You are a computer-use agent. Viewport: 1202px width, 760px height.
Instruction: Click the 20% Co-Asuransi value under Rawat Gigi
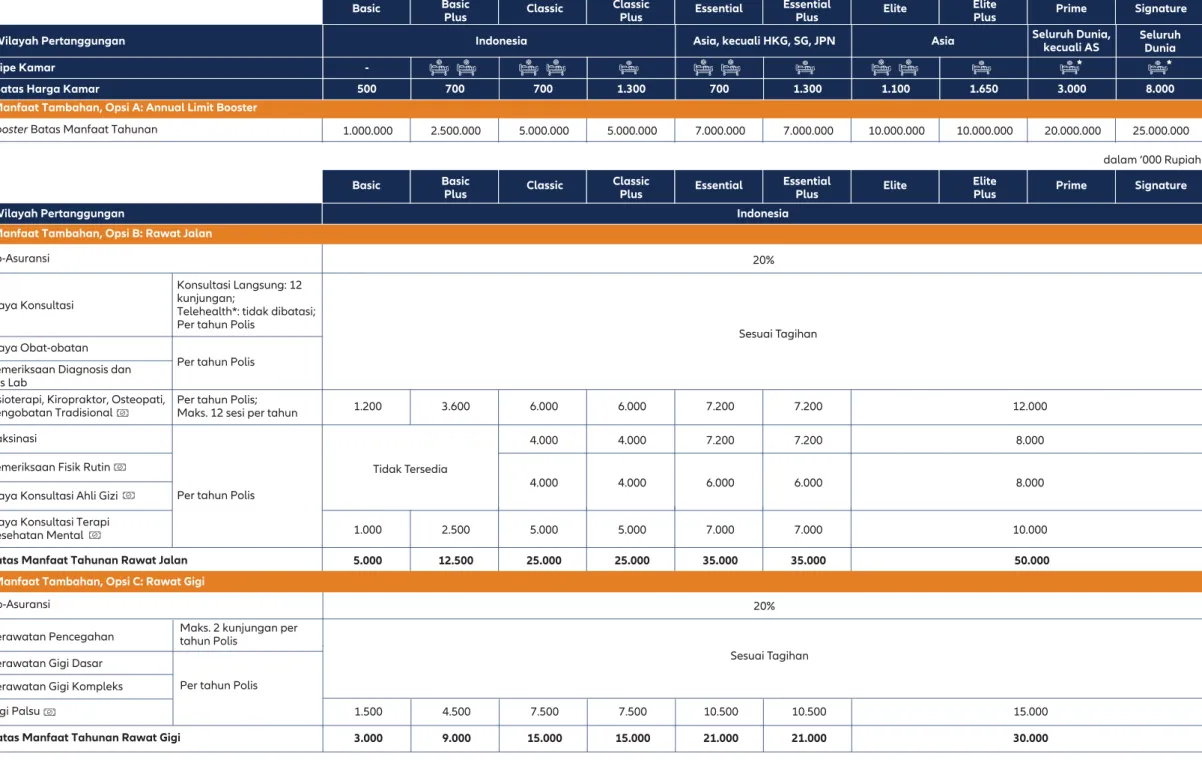point(764,606)
